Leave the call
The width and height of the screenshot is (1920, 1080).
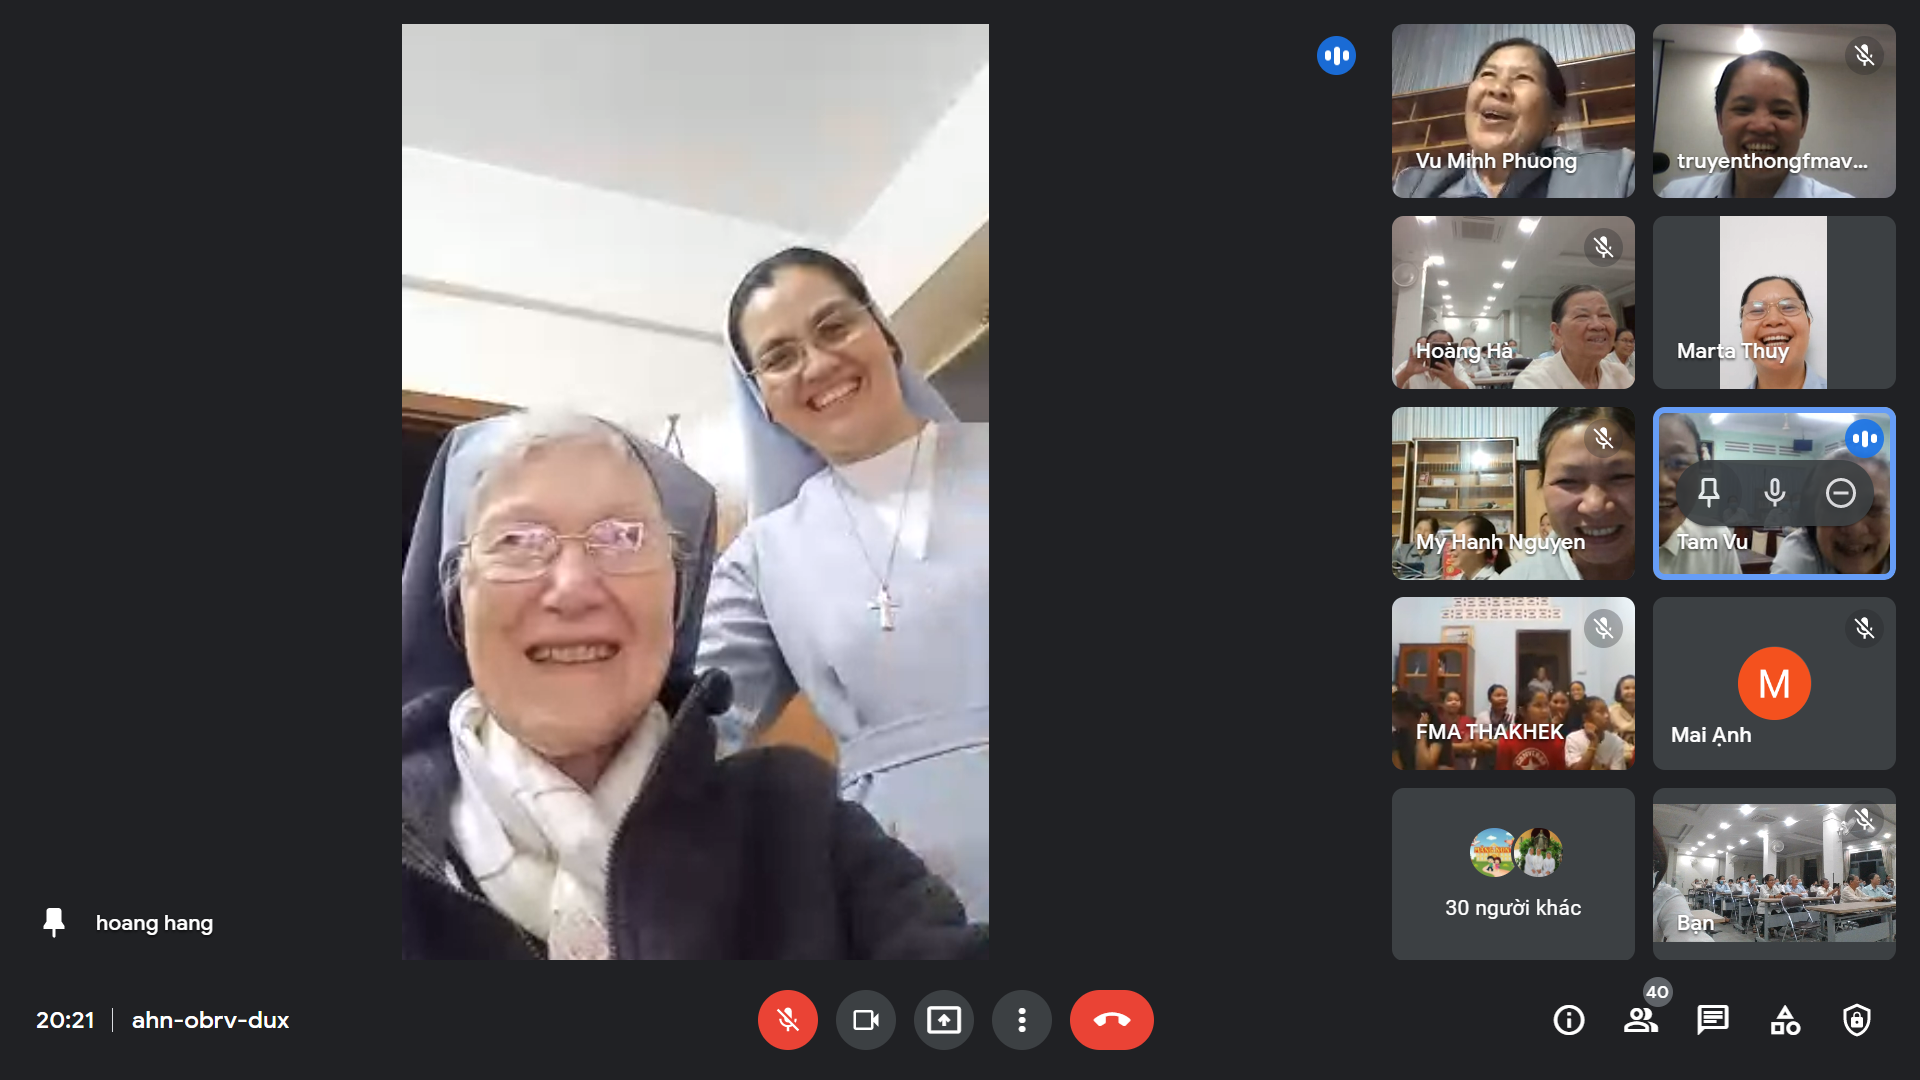coord(1112,1020)
